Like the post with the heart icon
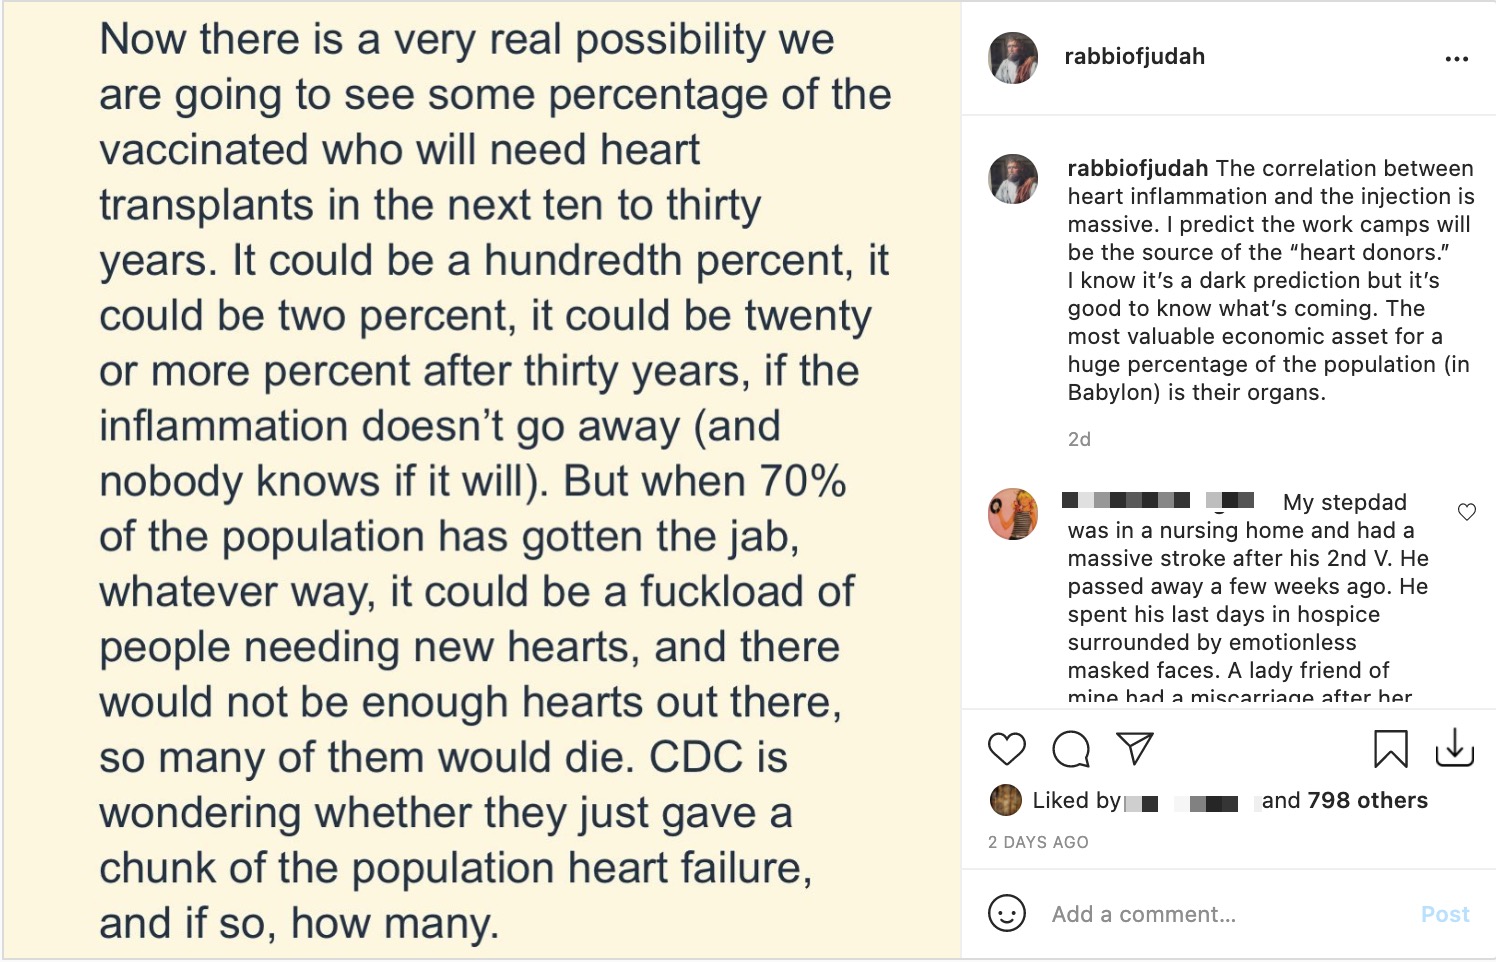 click(x=1007, y=749)
